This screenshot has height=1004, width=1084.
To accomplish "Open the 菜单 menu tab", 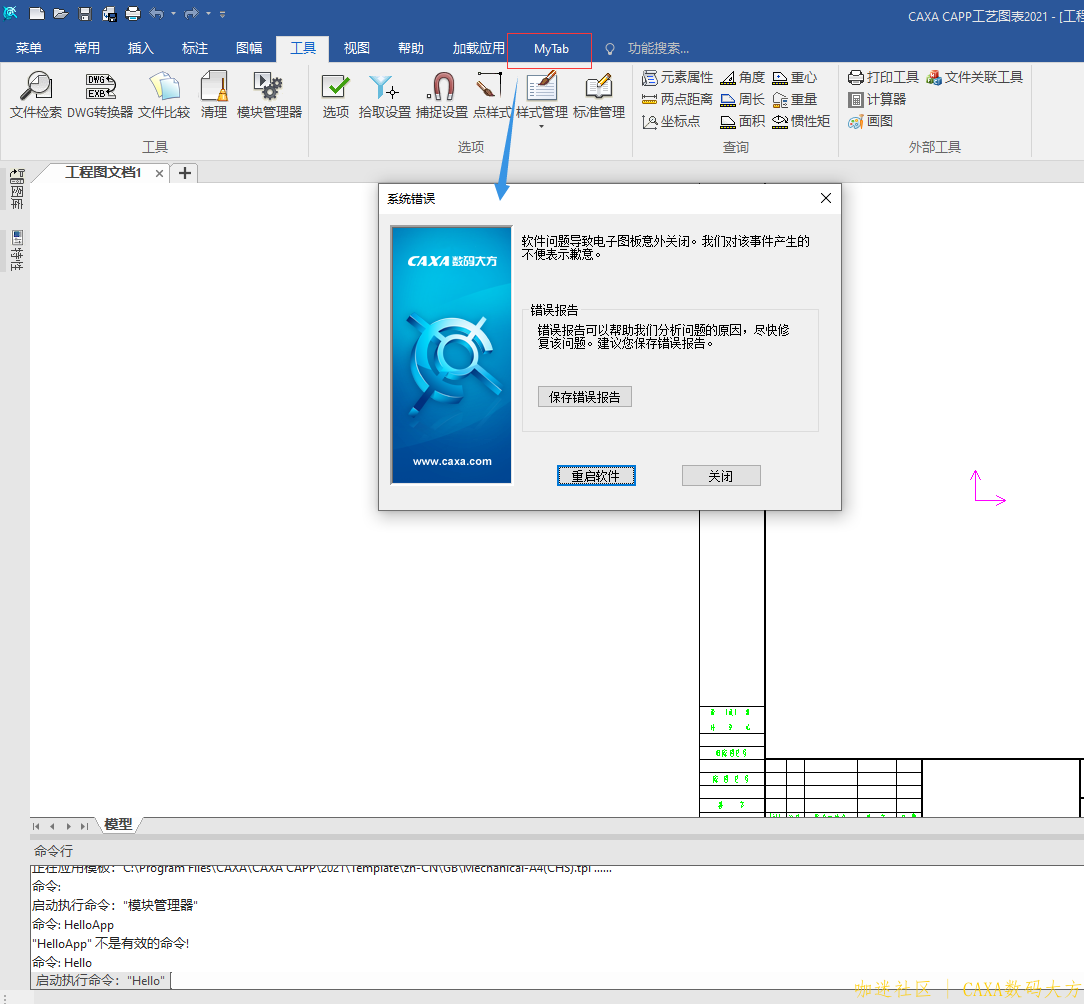I will coord(29,48).
